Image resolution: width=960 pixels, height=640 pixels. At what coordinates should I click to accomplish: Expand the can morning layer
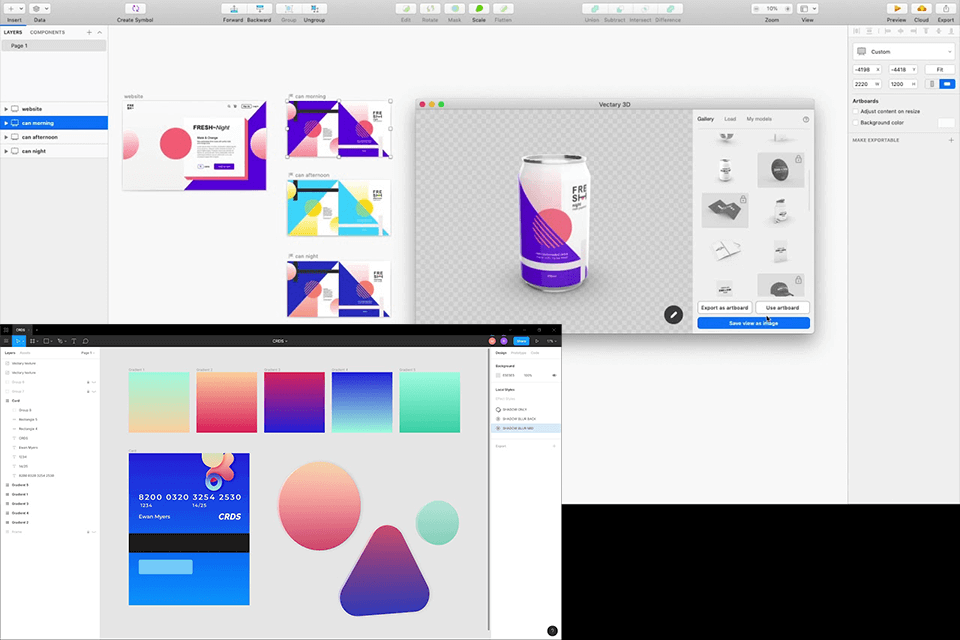6,123
